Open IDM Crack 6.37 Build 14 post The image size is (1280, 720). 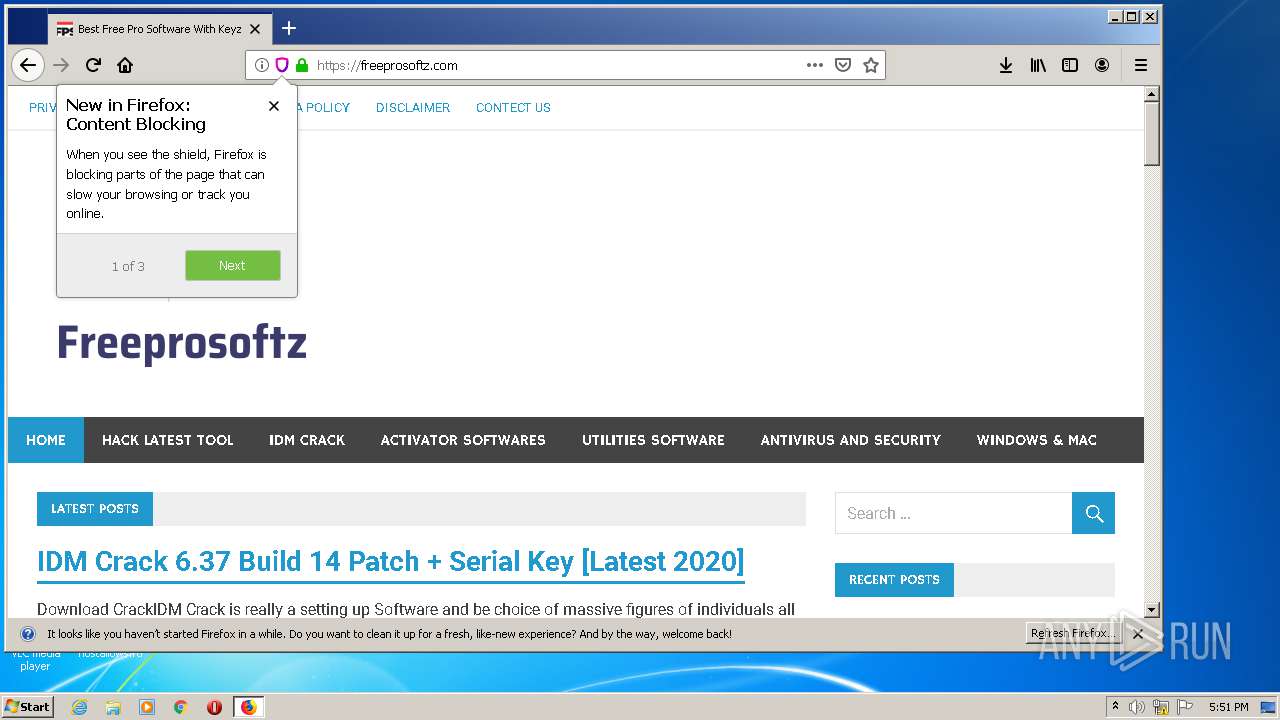(x=391, y=561)
